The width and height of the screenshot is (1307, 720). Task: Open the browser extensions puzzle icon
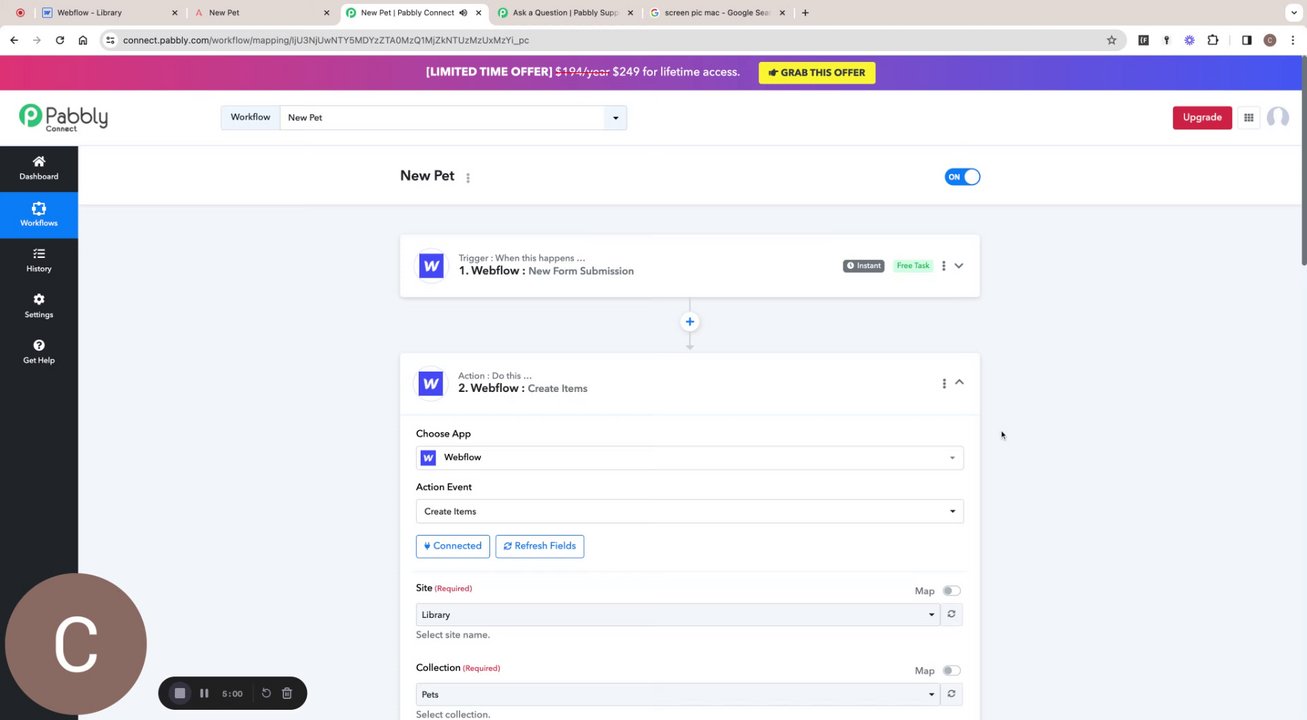pos(1212,40)
